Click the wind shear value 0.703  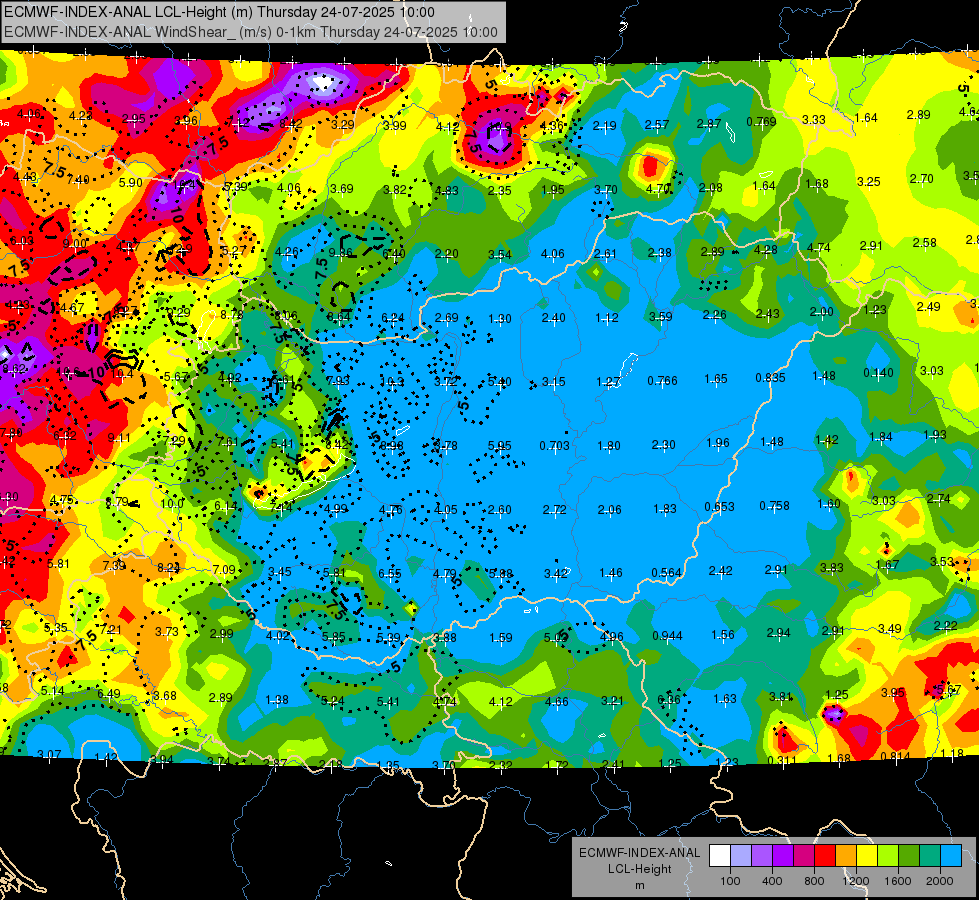click(554, 445)
